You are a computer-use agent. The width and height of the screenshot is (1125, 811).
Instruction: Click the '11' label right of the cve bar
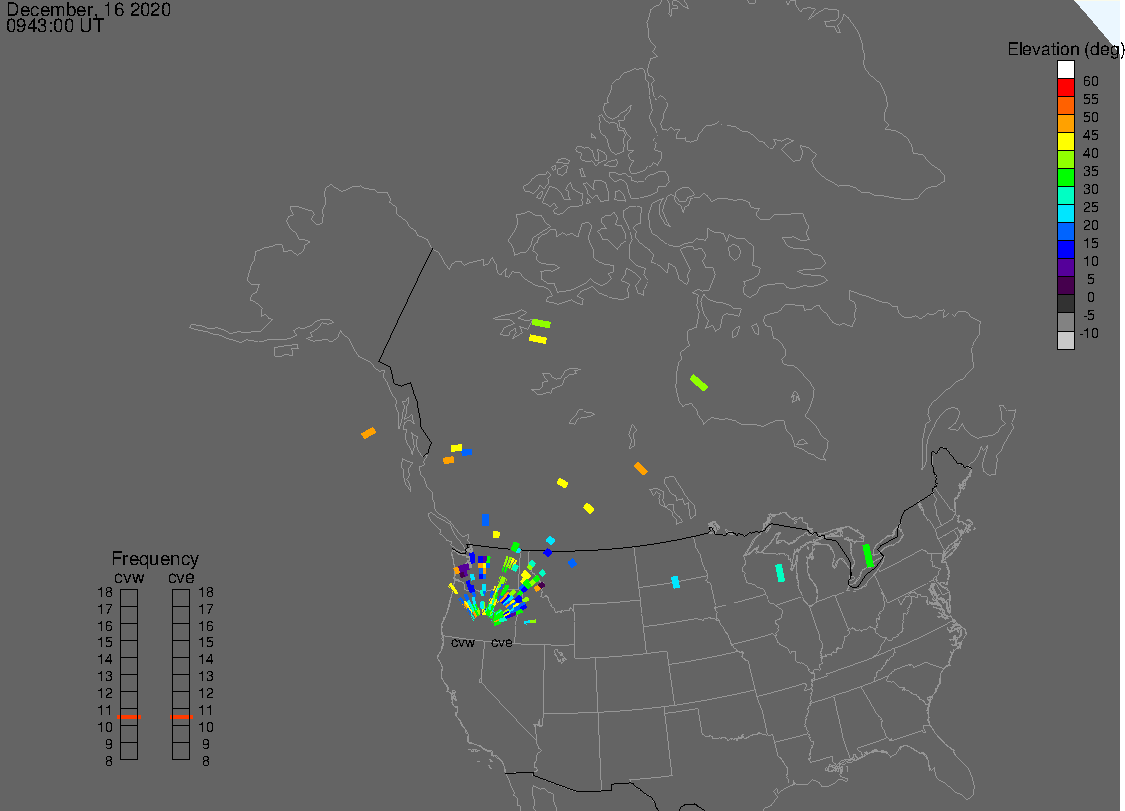click(206, 710)
